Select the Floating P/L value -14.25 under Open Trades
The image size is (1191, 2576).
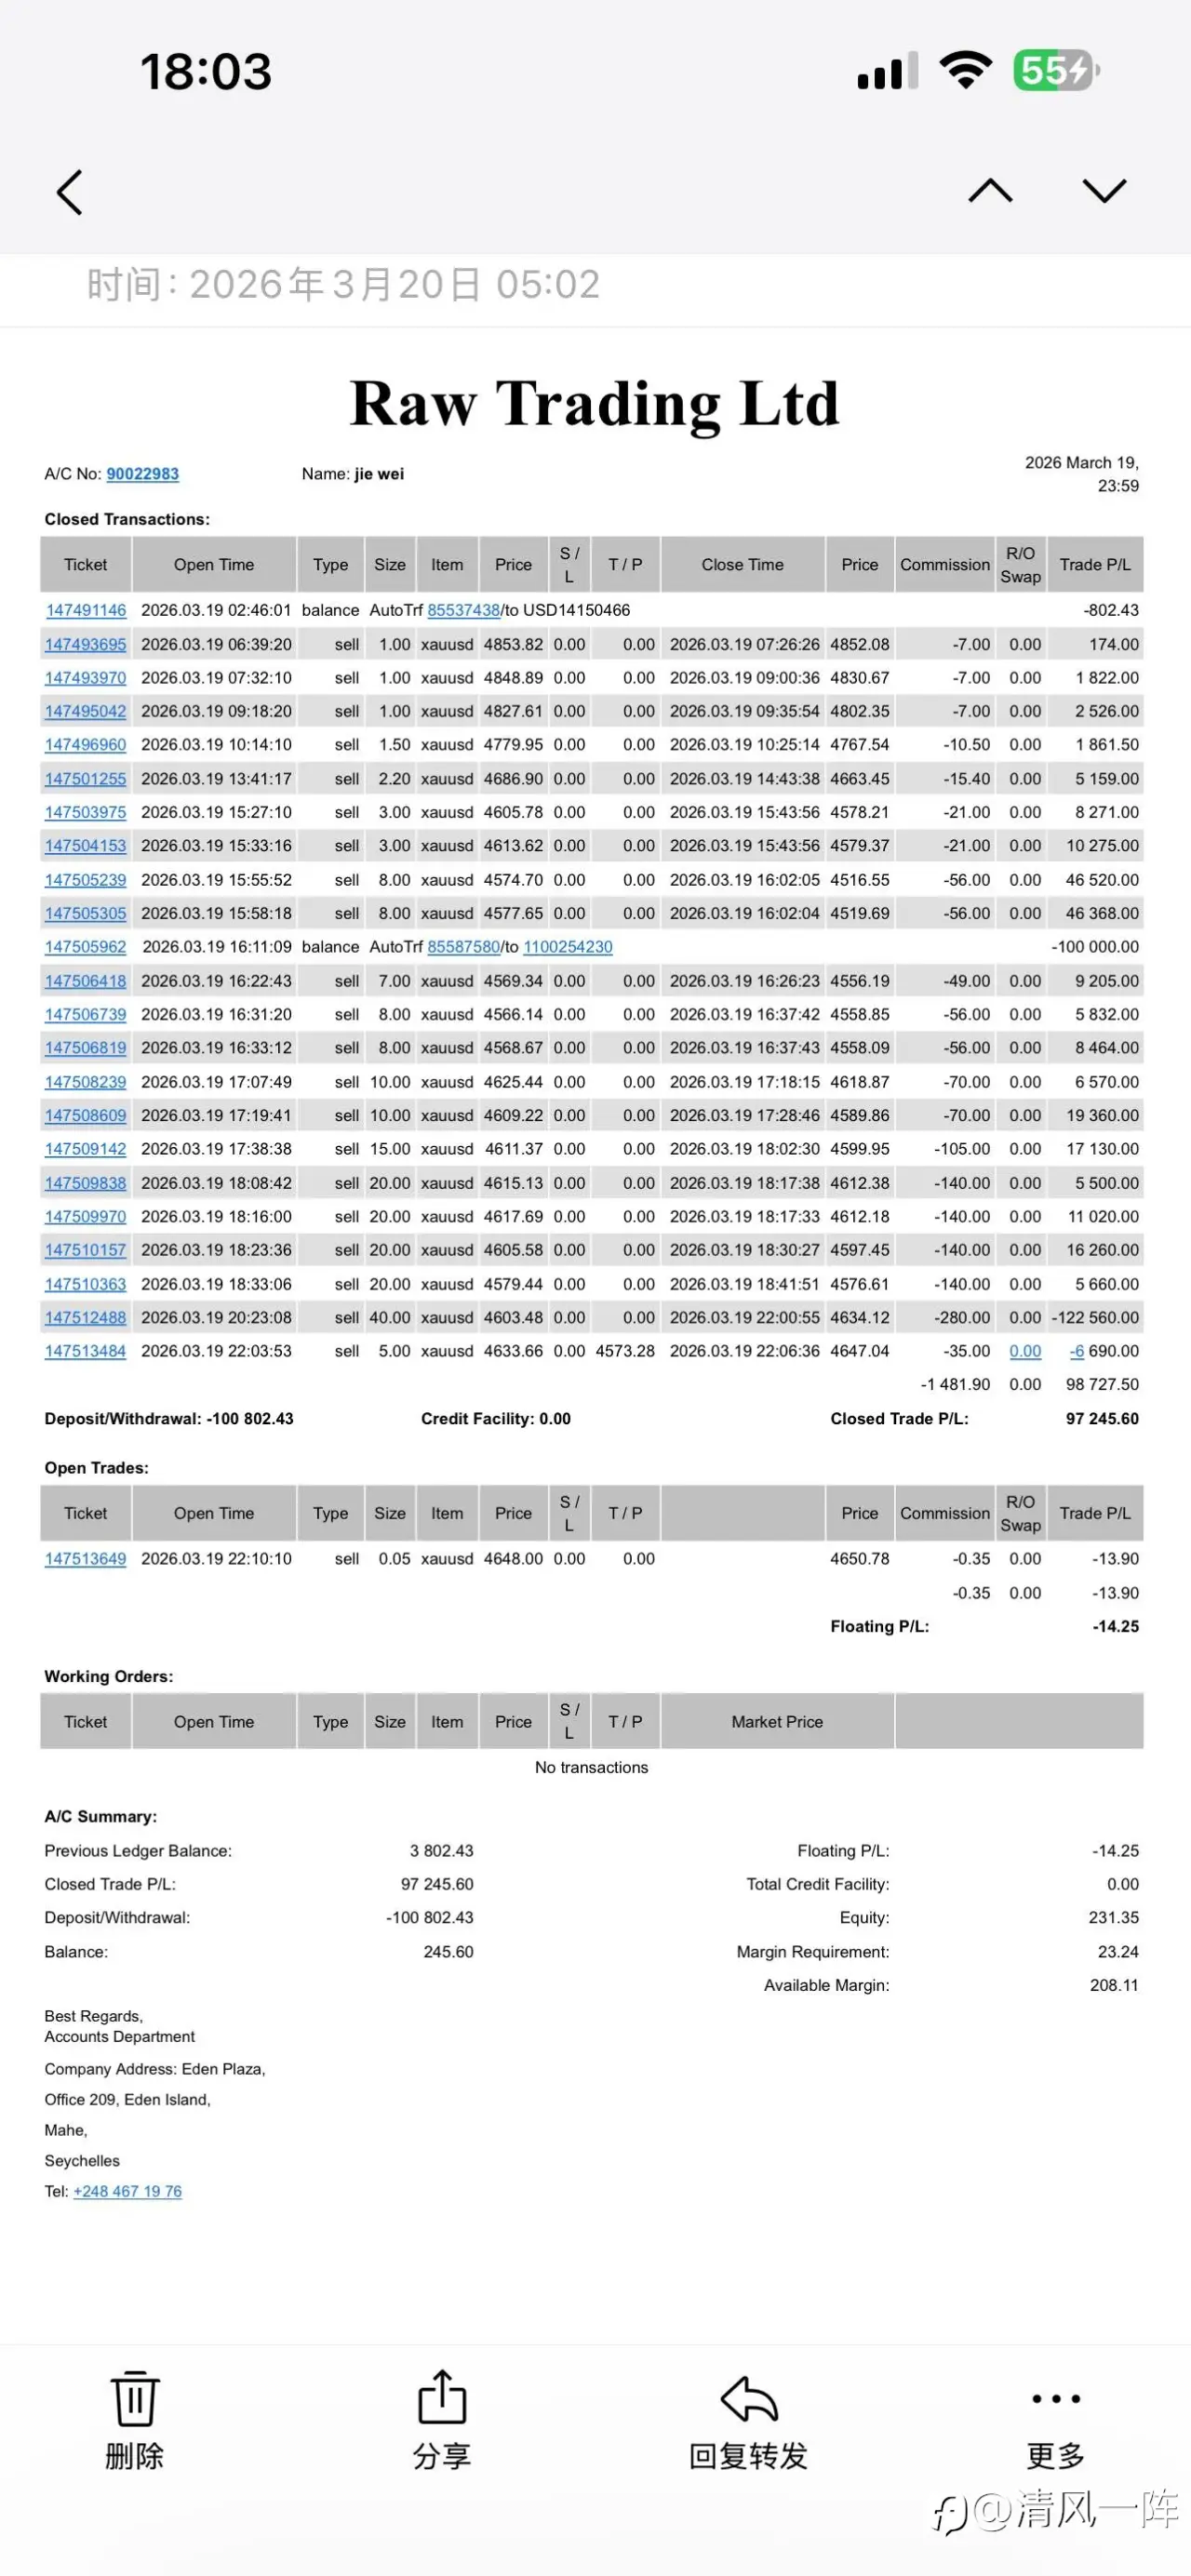click(1115, 1627)
